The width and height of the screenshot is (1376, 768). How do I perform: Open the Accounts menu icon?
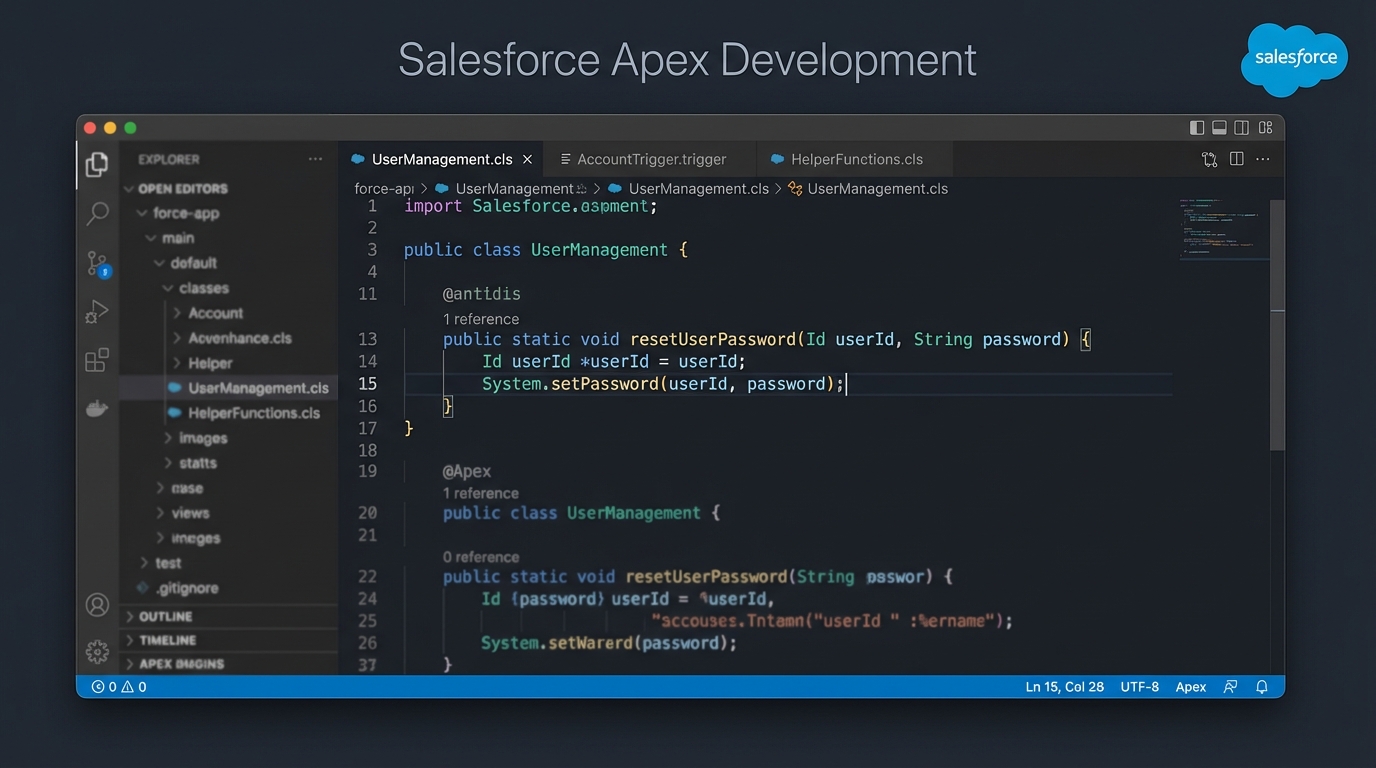point(97,605)
